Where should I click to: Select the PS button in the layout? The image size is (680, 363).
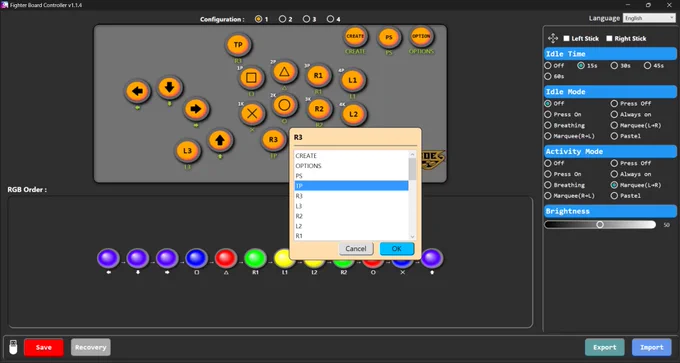point(389,38)
